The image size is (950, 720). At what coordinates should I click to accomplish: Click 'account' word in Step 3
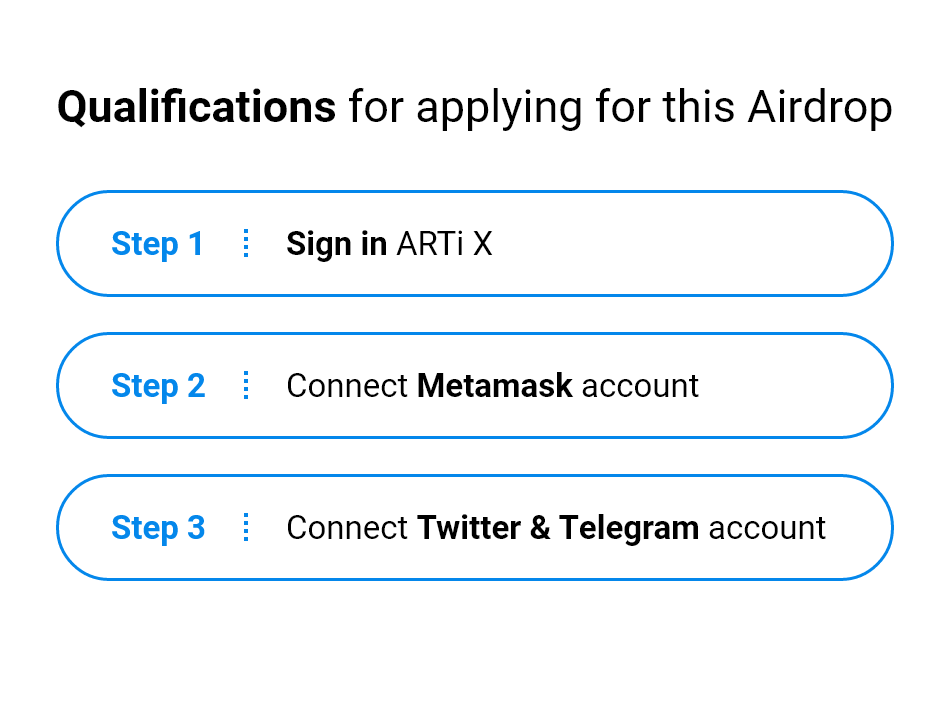click(767, 528)
